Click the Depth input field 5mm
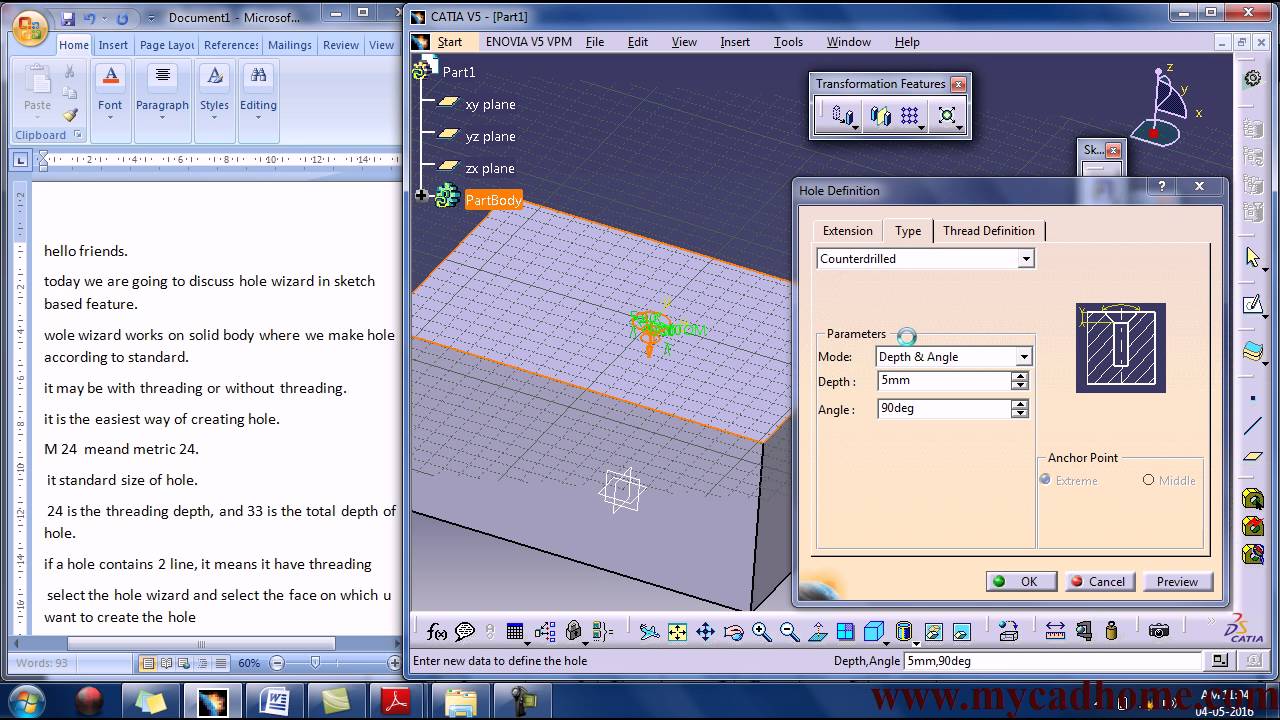Screen dimensions: 1280x720 point(943,381)
